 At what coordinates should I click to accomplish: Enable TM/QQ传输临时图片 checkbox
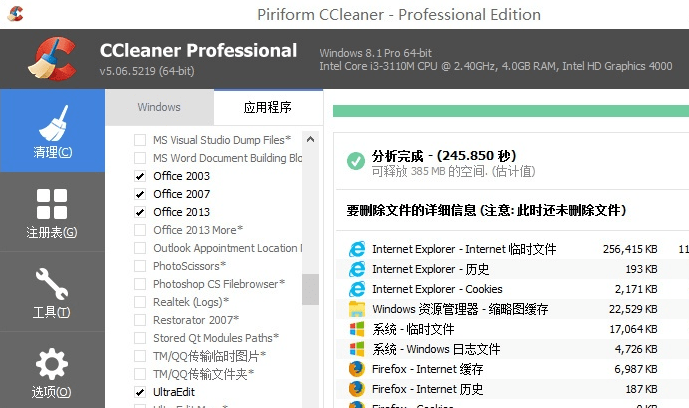point(140,356)
